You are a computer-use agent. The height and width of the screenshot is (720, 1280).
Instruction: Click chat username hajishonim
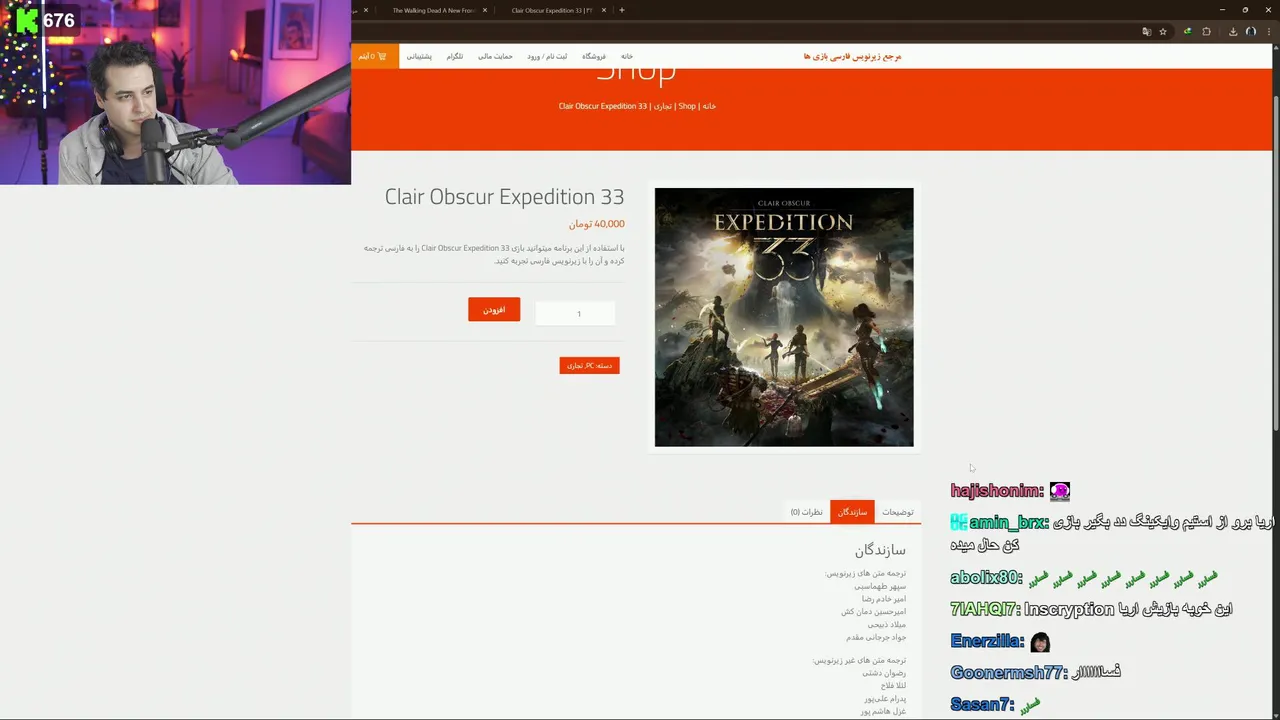pyautogui.click(x=996, y=491)
